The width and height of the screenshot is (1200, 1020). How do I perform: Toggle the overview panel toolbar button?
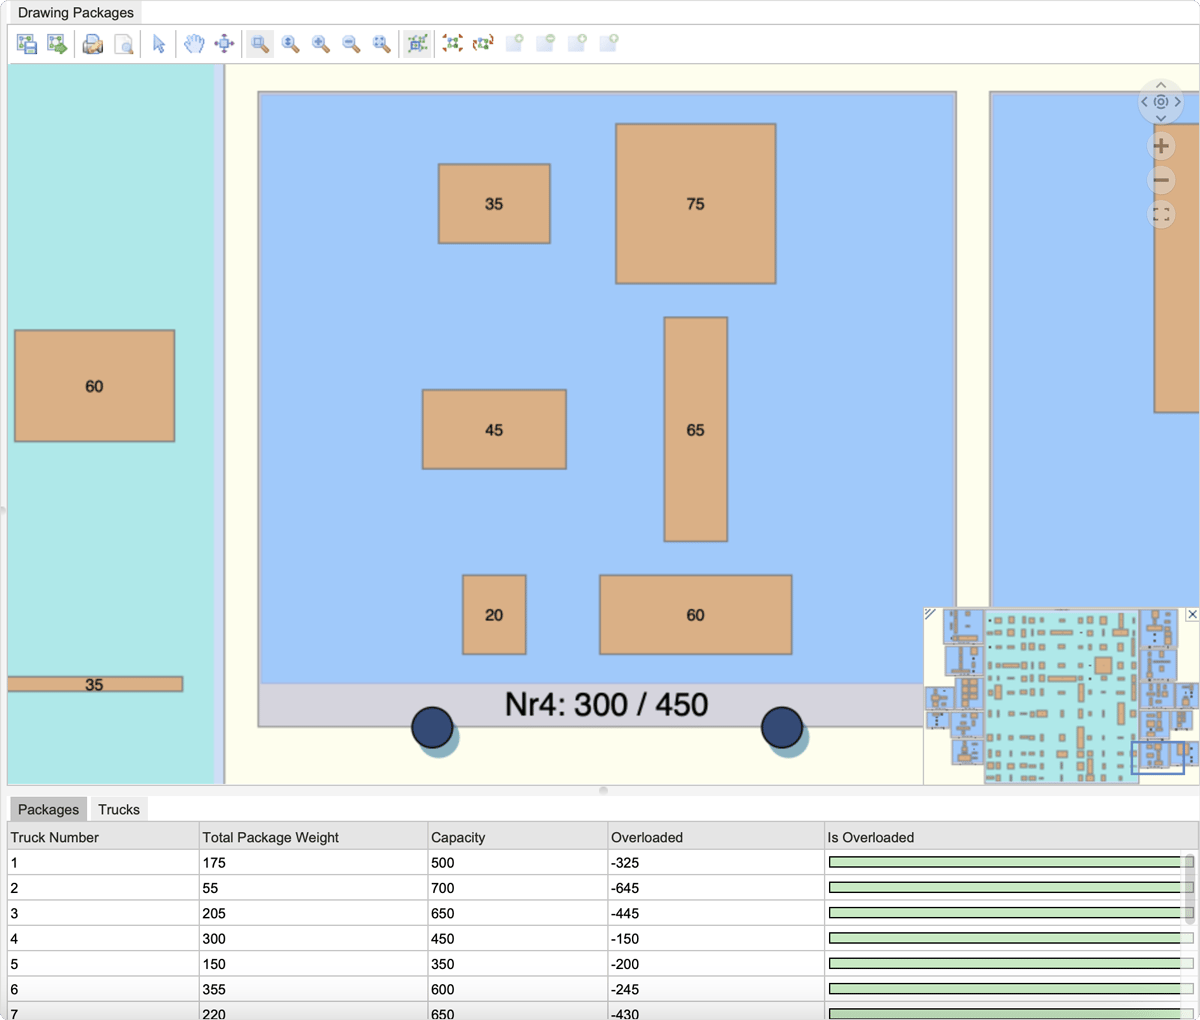click(418, 44)
